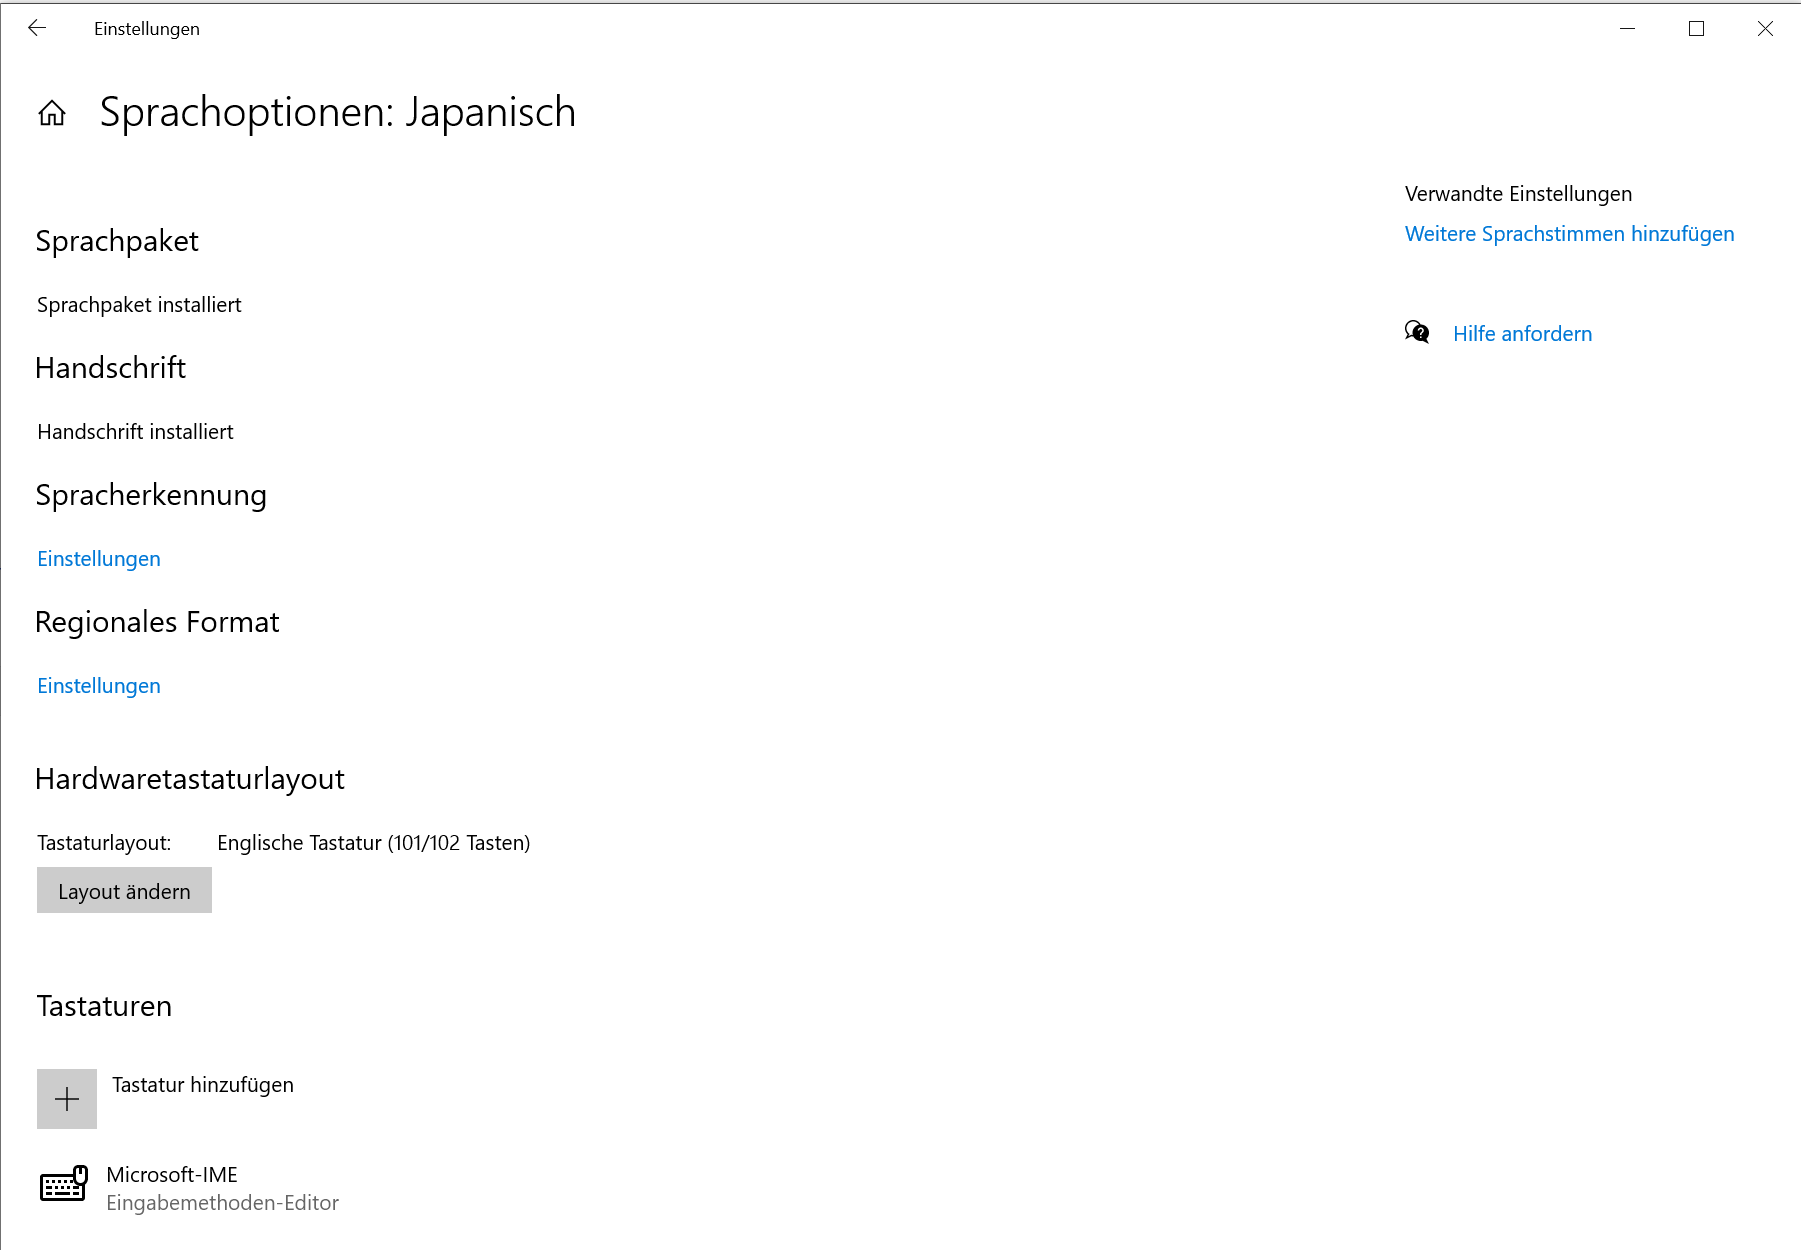Open Einstellungen link under Regionales Format
Image resolution: width=1801 pixels, height=1250 pixels.
(99, 686)
